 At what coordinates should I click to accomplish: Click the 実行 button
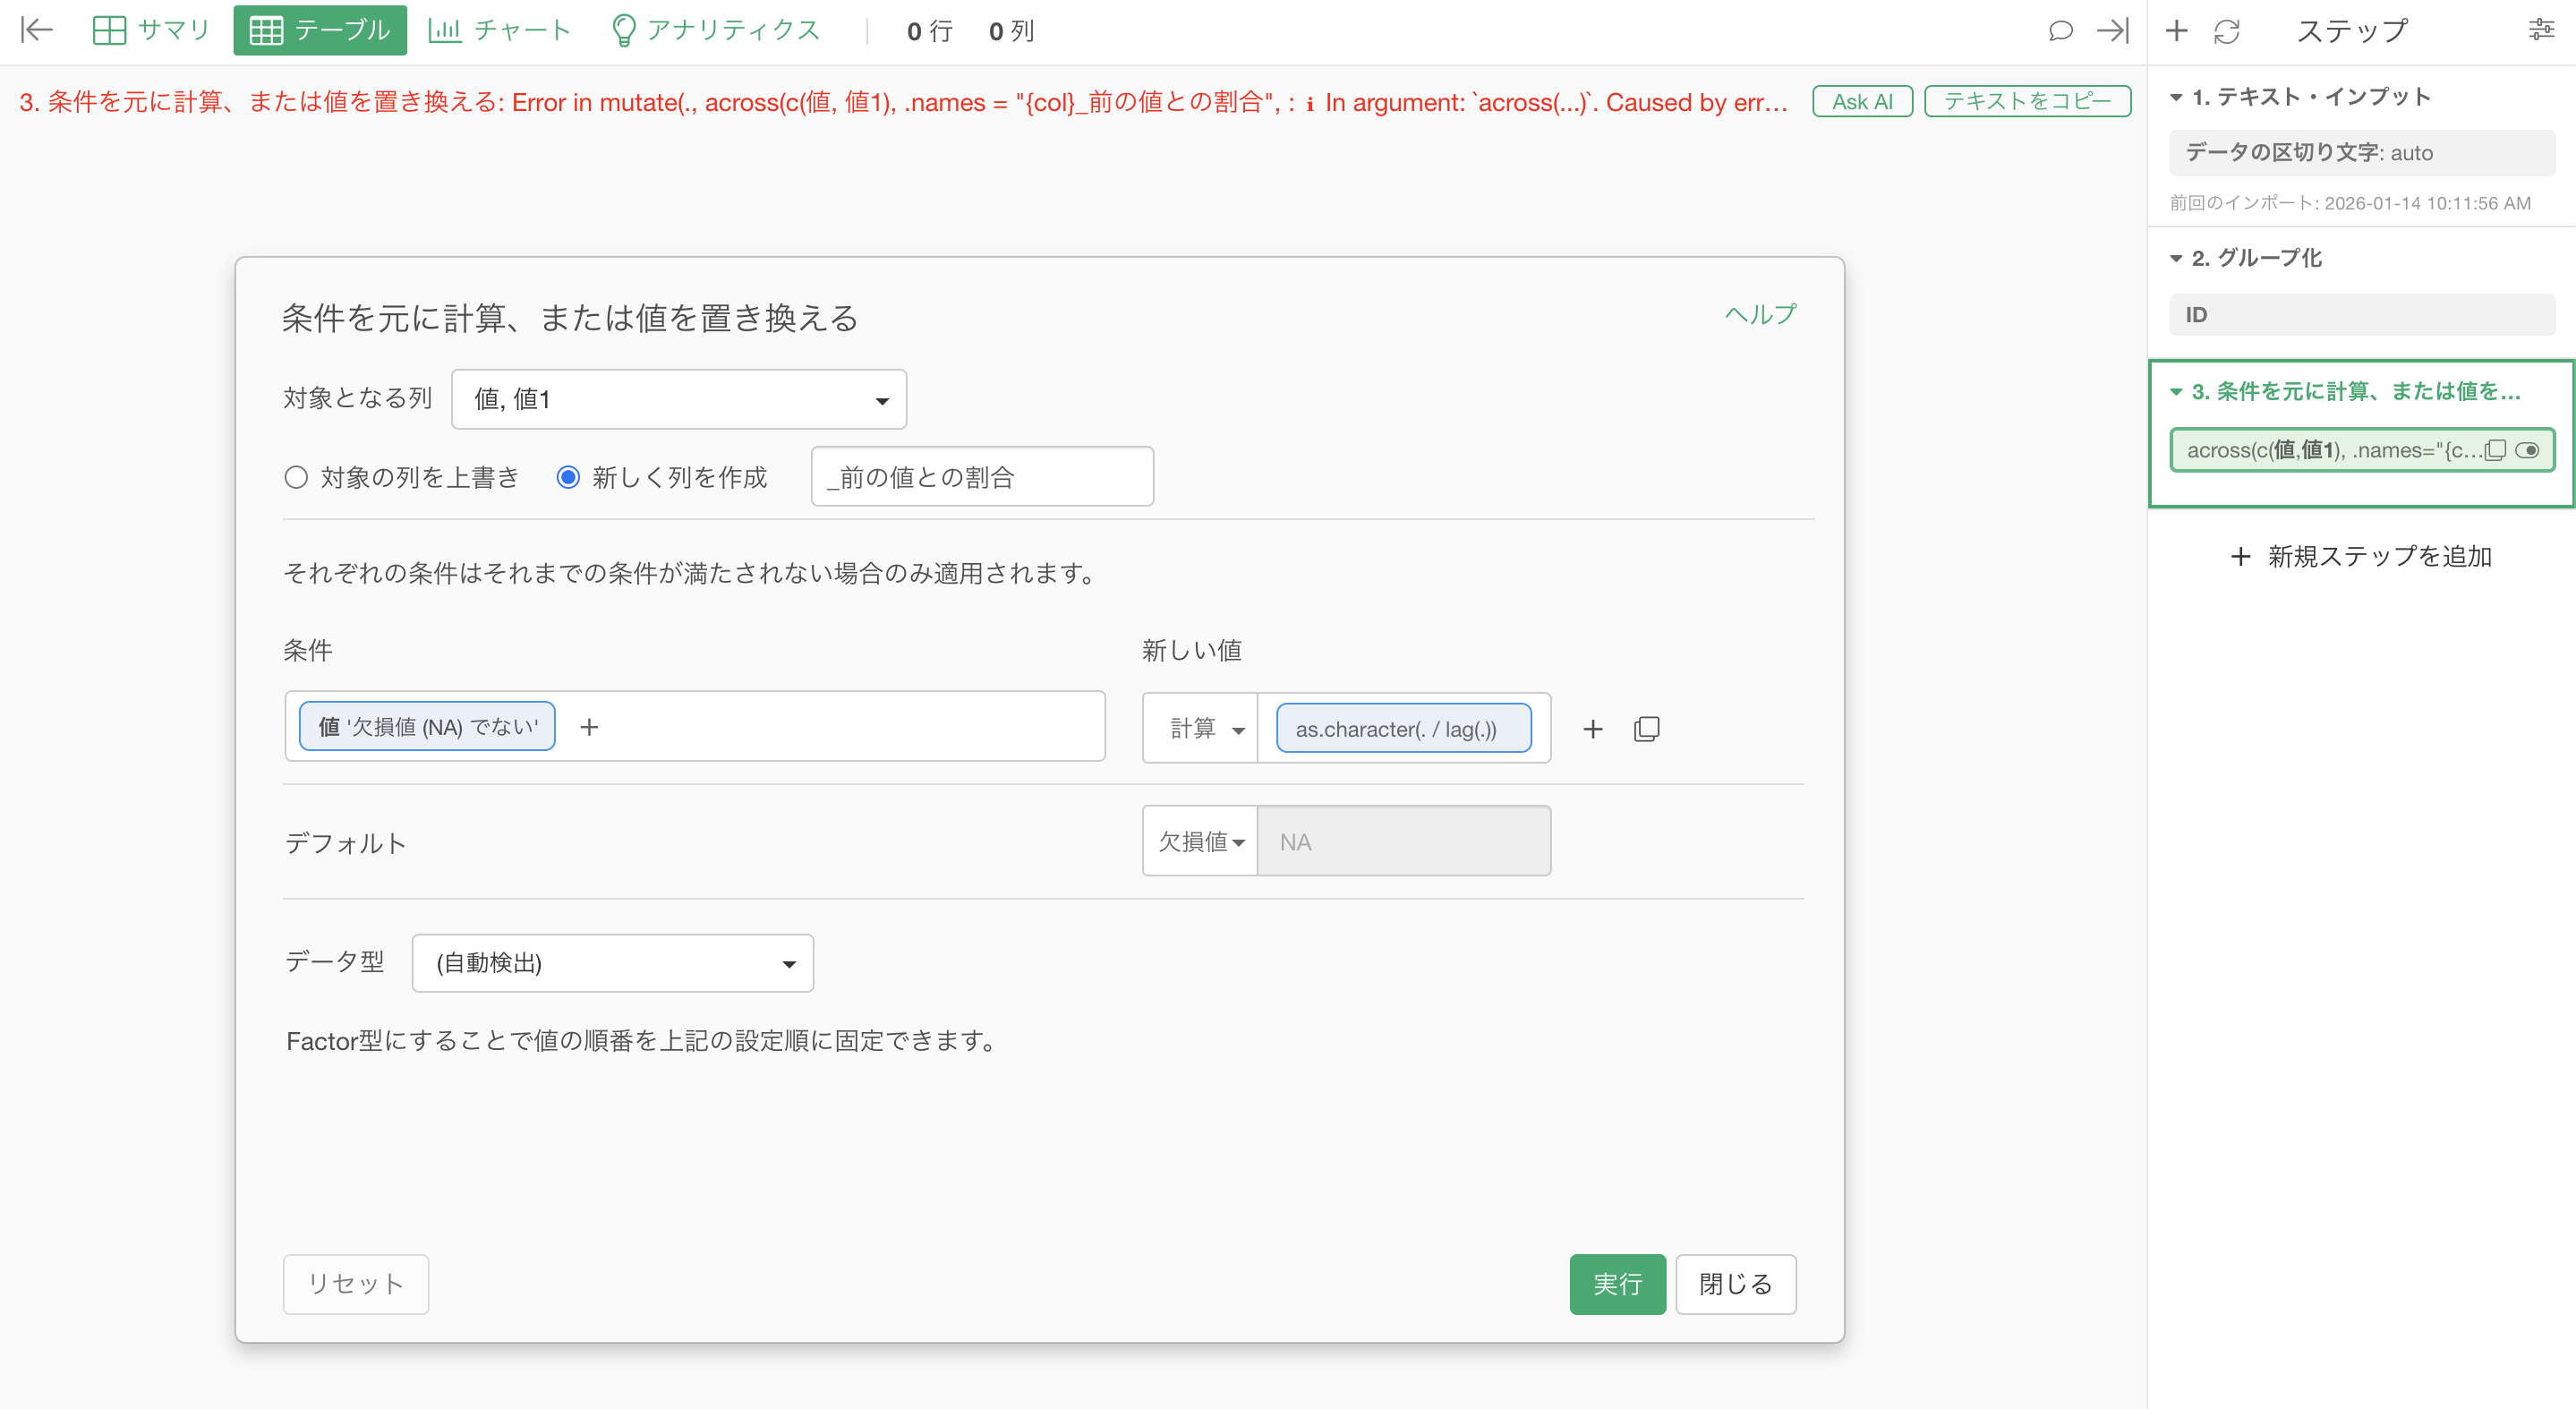(1617, 1284)
